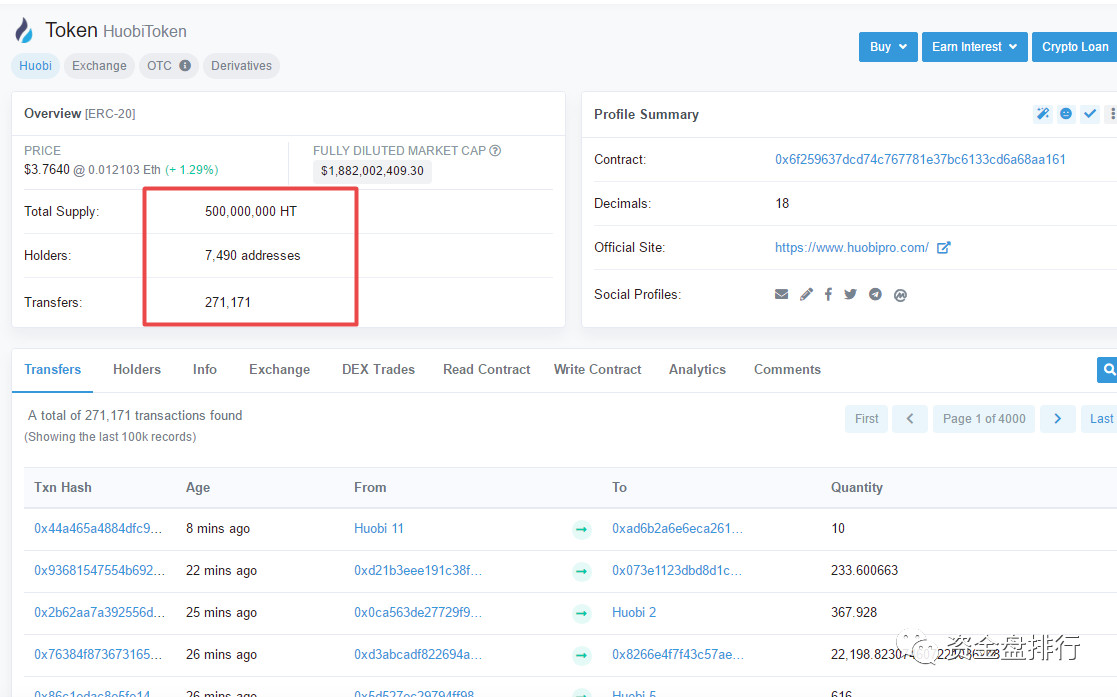Click the magic wand icon in Profile Summary

coord(1042,114)
